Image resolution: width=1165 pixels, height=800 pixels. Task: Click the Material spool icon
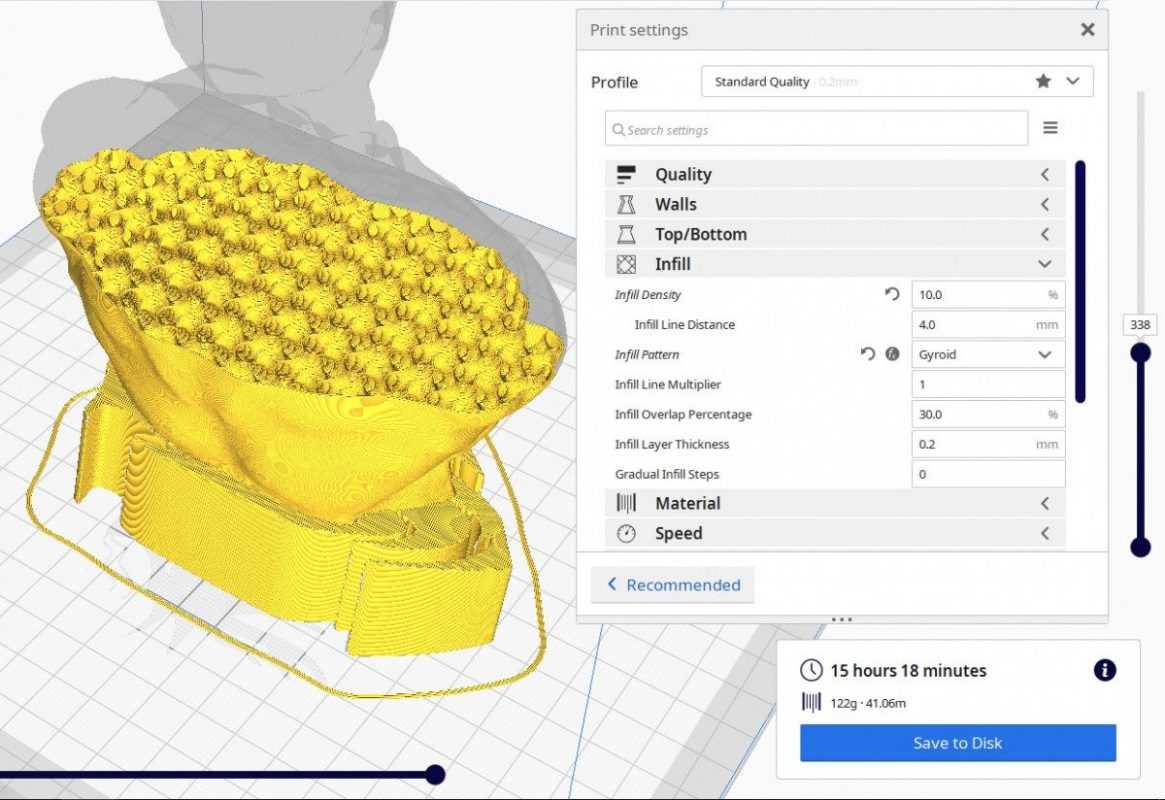point(626,503)
